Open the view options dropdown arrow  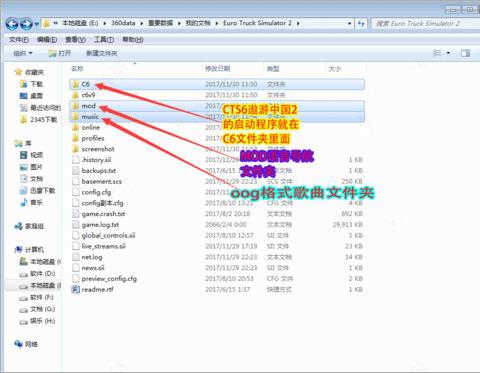[x=448, y=53]
